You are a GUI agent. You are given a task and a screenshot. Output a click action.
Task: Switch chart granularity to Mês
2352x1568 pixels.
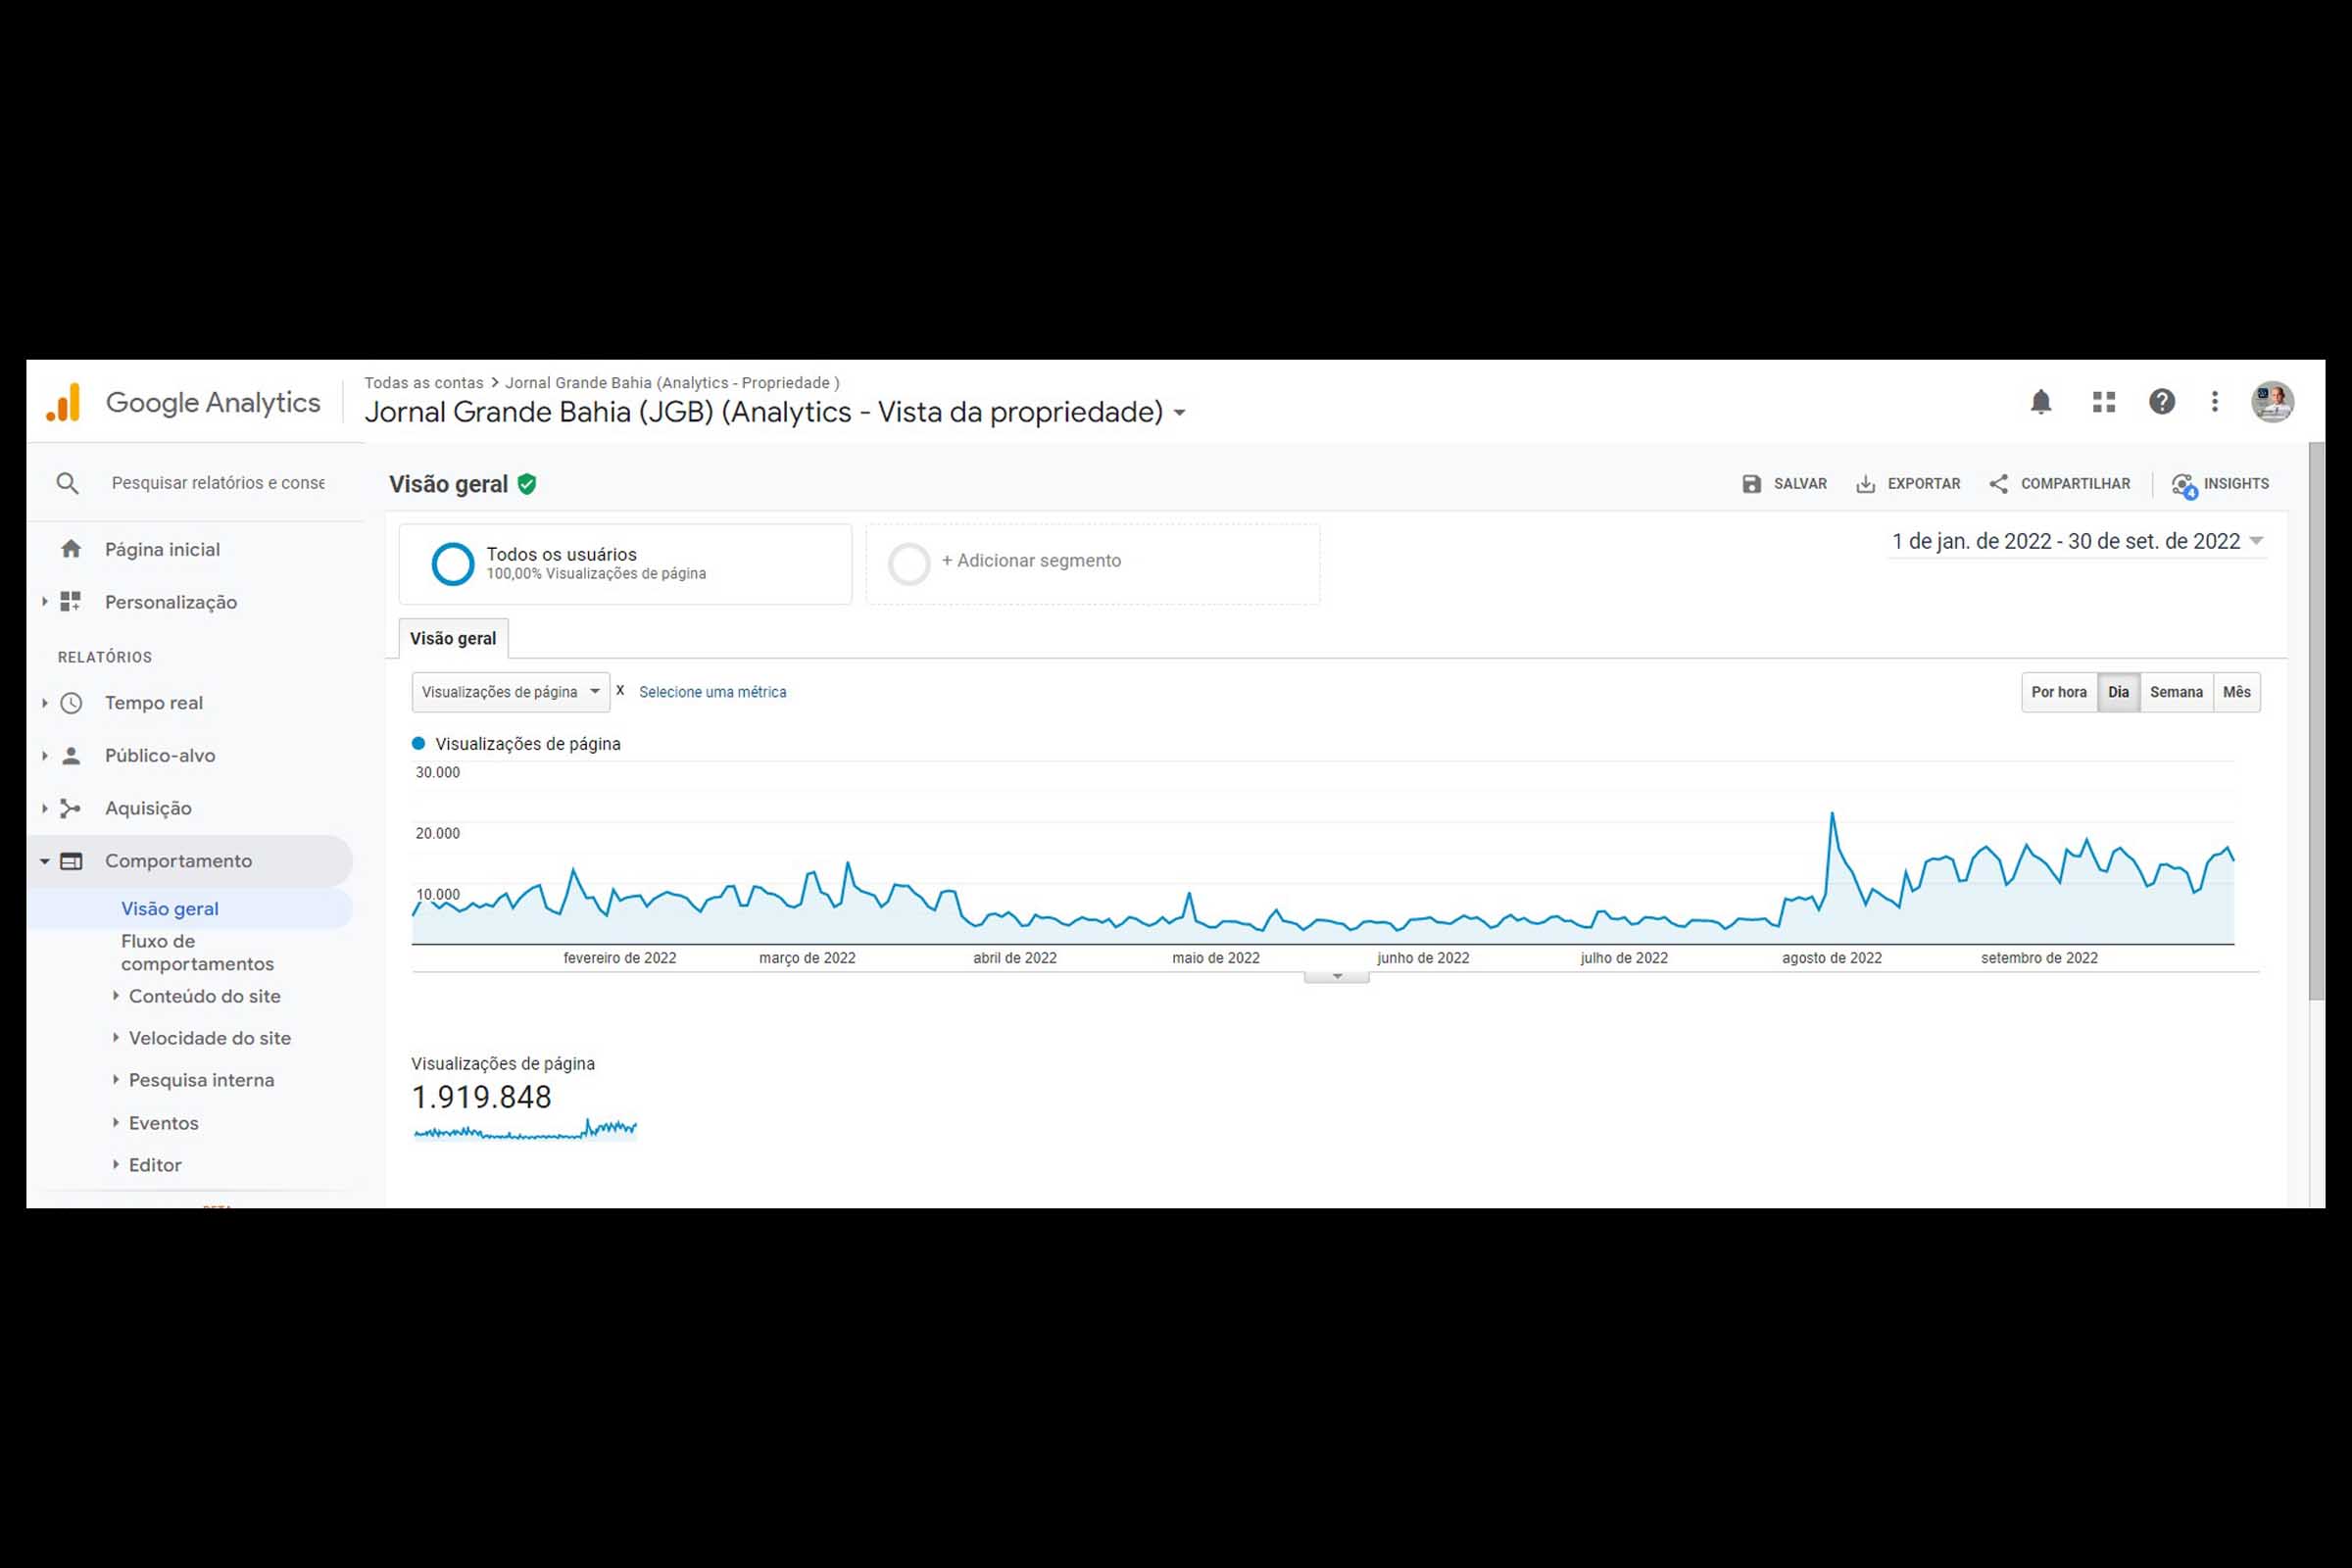(2236, 692)
